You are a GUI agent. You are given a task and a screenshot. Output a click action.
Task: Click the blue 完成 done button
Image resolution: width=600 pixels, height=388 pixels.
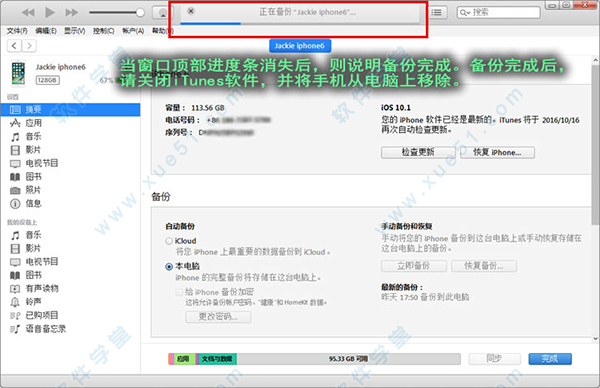550,359
